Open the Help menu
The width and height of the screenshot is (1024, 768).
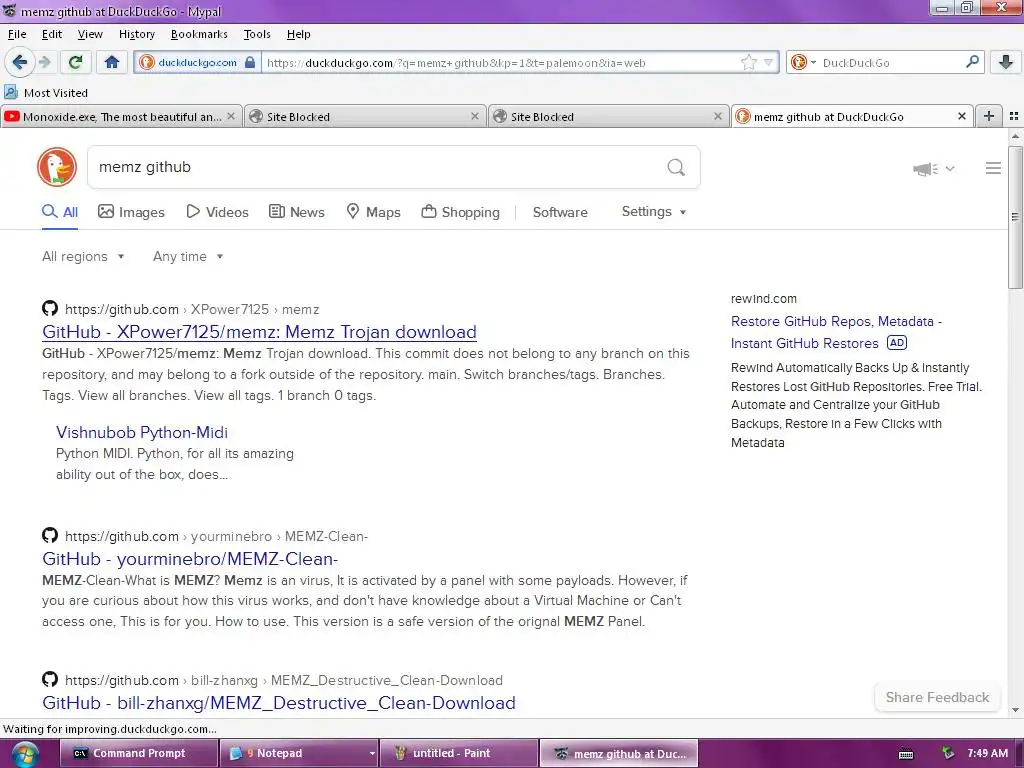pyautogui.click(x=298, y=34)
